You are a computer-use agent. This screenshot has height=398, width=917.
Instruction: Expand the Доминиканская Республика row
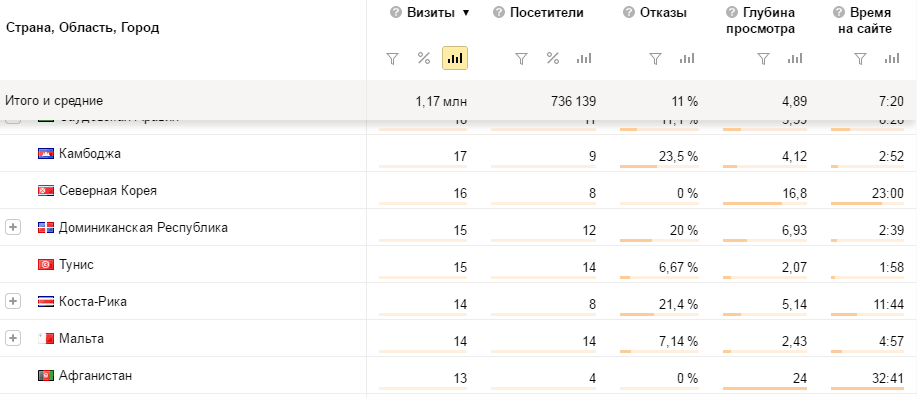pos(13,227)
